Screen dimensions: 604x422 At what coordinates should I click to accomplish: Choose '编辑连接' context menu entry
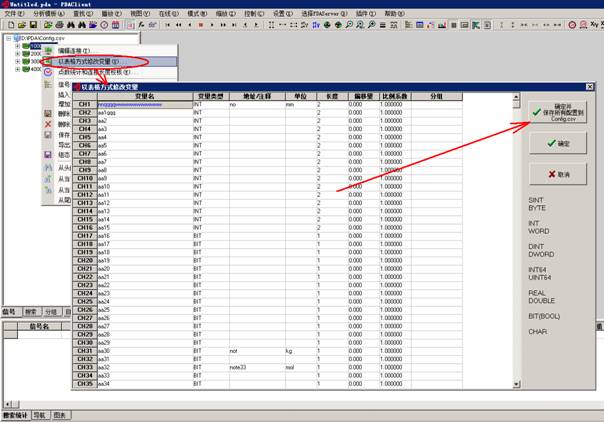click(x=74, y=49)
